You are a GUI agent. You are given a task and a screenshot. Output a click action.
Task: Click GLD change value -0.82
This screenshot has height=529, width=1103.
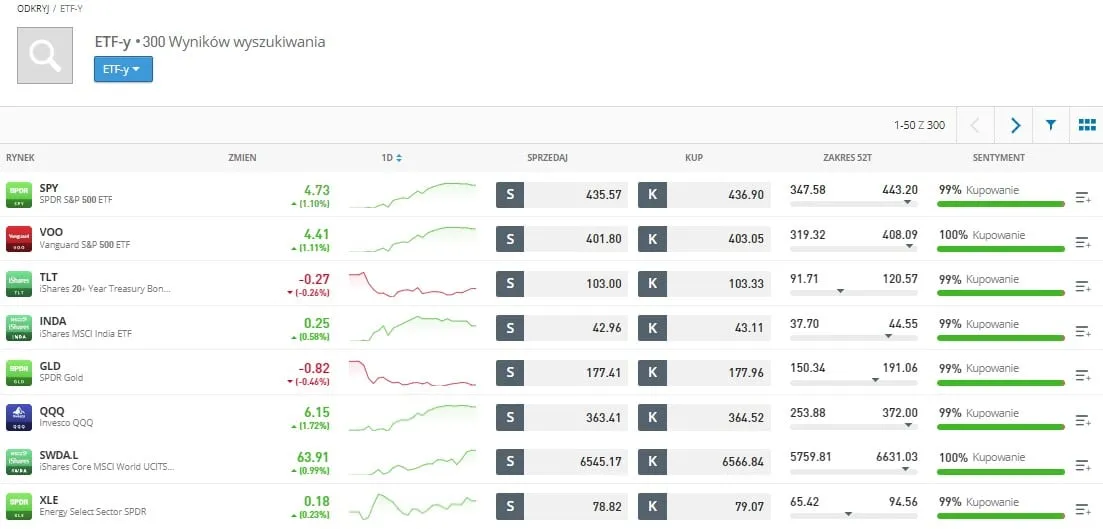tap(314, 368)
